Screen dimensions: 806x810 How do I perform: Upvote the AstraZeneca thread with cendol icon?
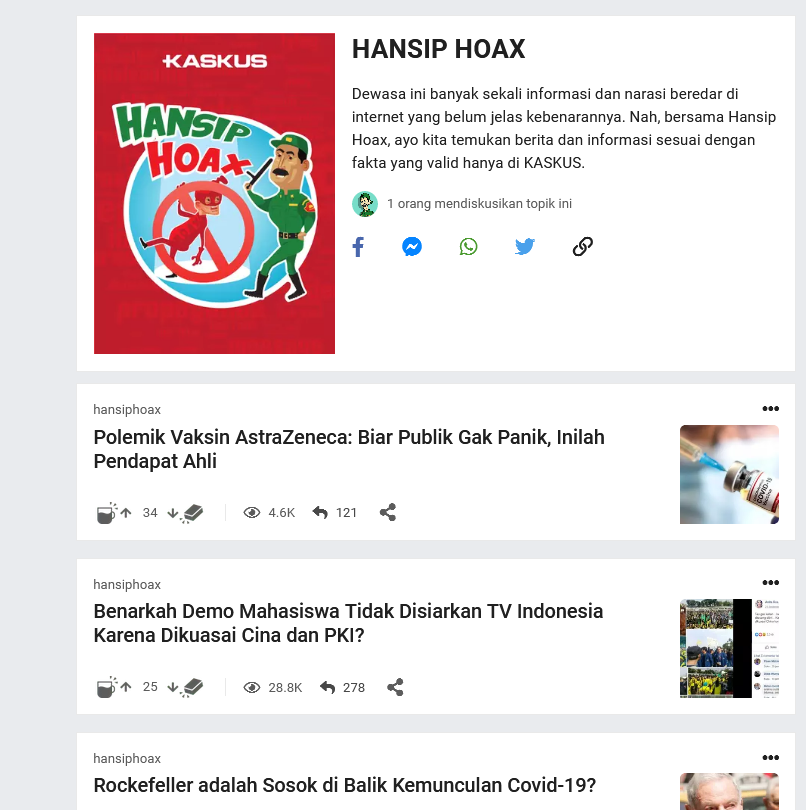coord(114,513)
